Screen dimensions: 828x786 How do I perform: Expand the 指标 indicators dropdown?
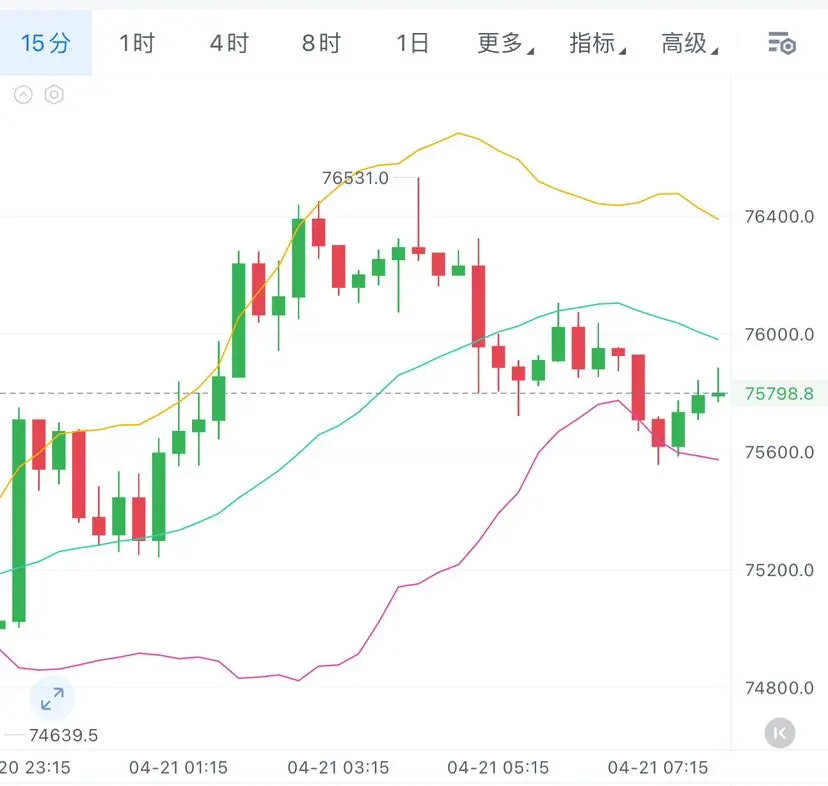(x=597, y=43)
